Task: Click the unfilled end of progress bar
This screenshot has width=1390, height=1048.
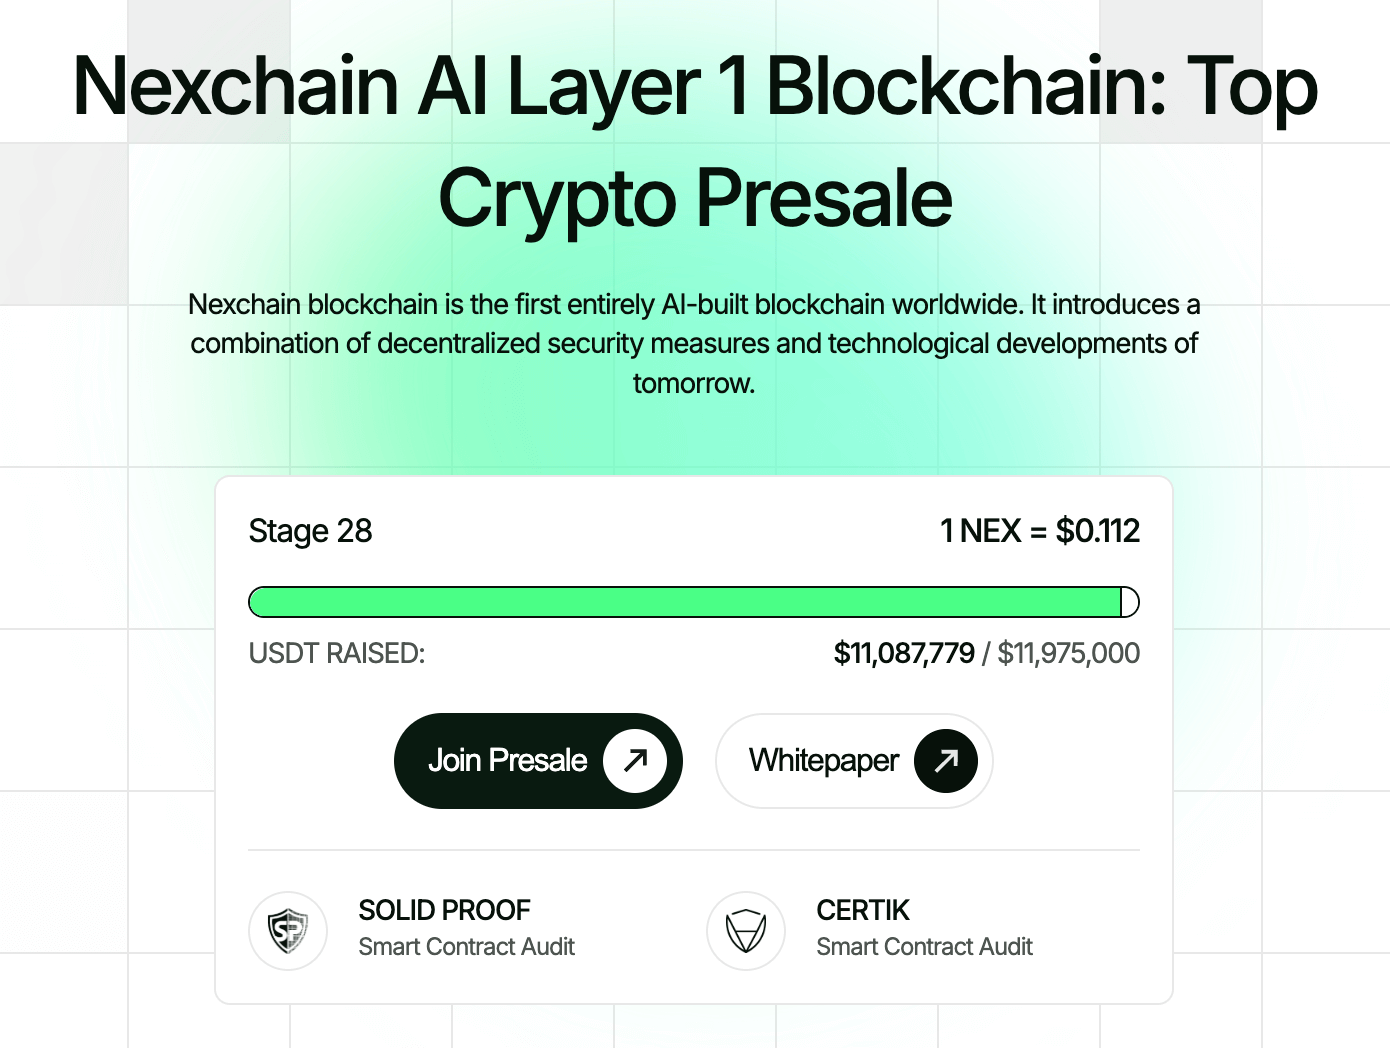Action: coord(1130,602)
